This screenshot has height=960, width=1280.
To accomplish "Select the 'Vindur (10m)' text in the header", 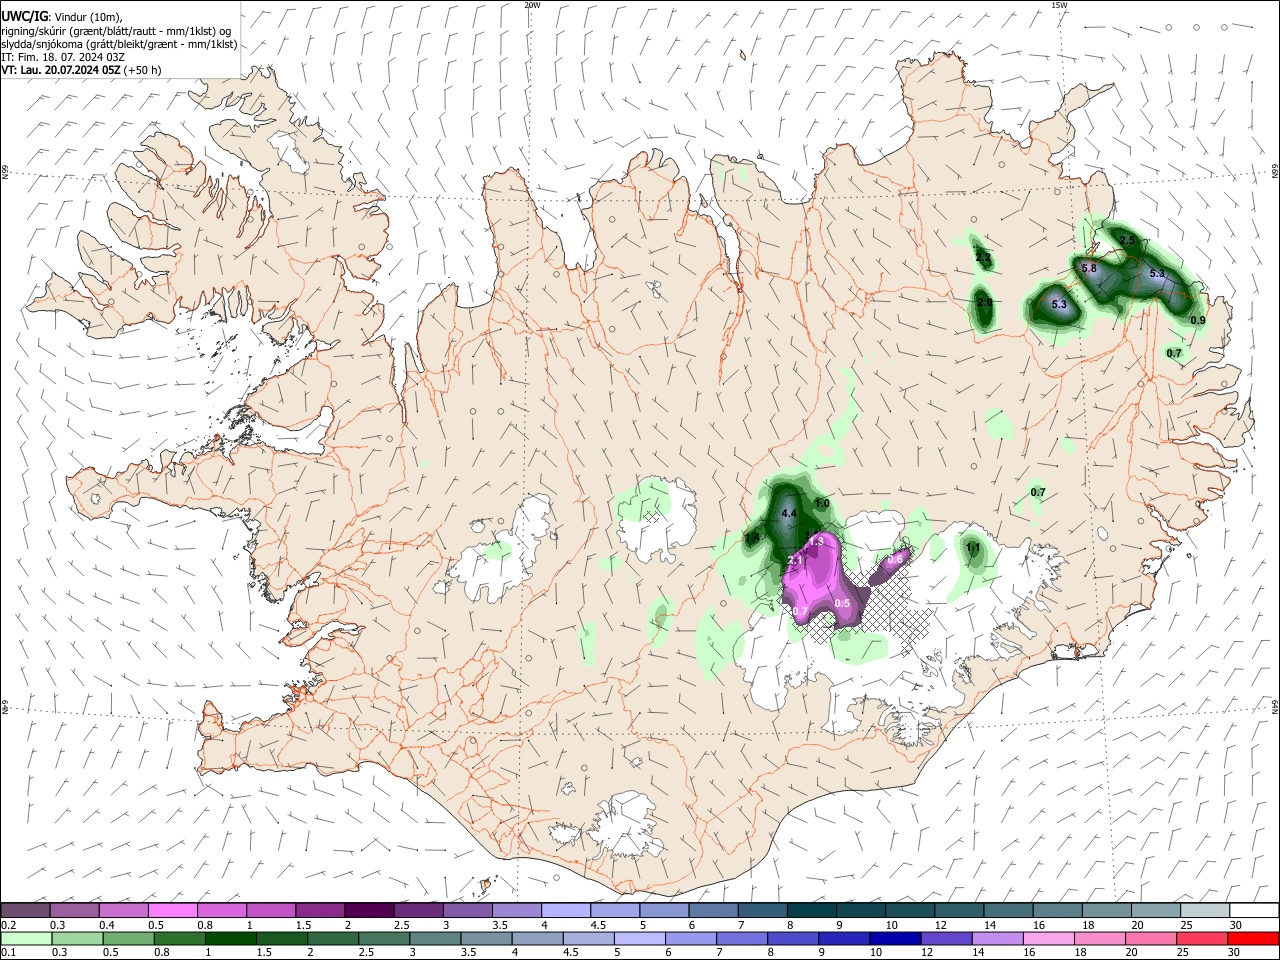I will click(89, 16).
